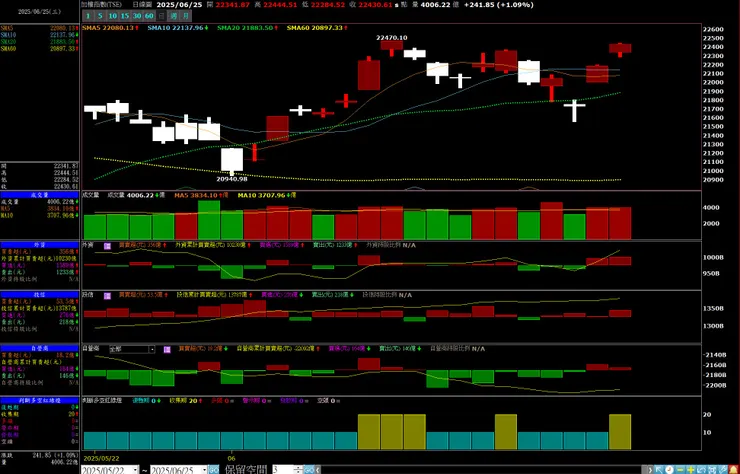740x474 pixels.
Task: Click the 20940.98 low price label
Action: coord(232,179)
